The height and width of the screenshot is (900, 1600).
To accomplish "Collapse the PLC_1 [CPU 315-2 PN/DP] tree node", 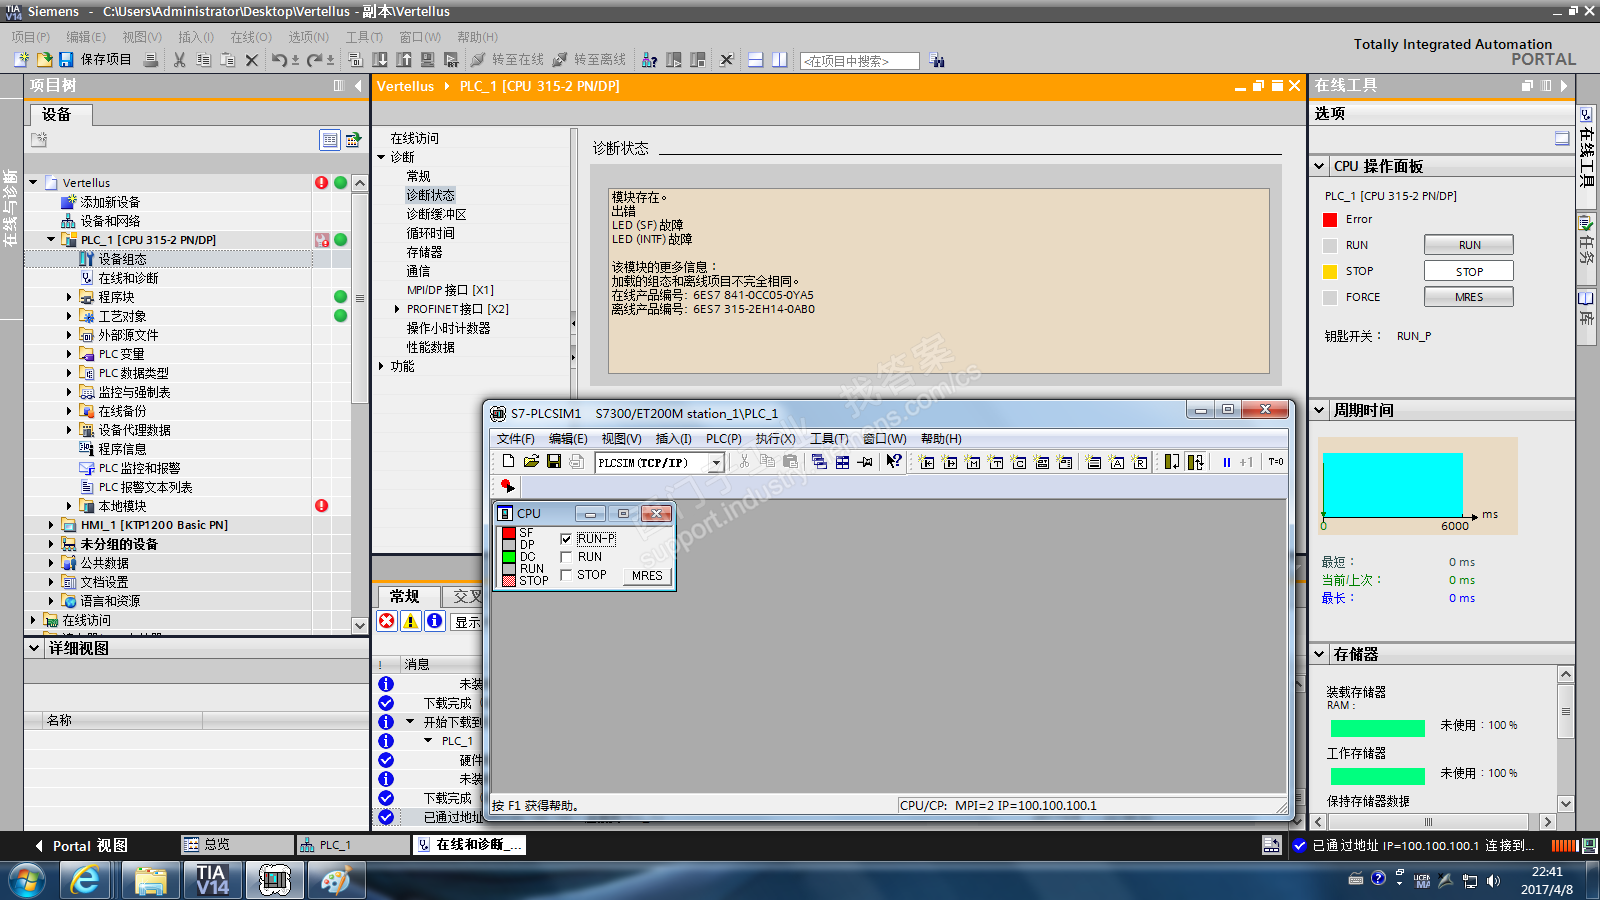I will click(x=51, y=240).
